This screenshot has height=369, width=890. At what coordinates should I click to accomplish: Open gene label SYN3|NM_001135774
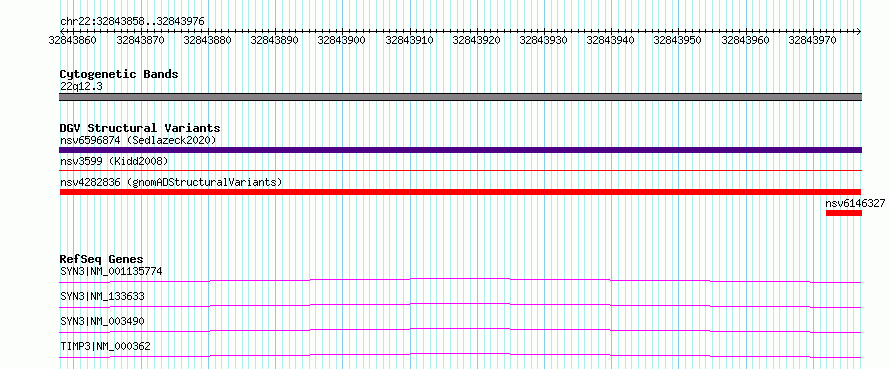click(111, 271)
